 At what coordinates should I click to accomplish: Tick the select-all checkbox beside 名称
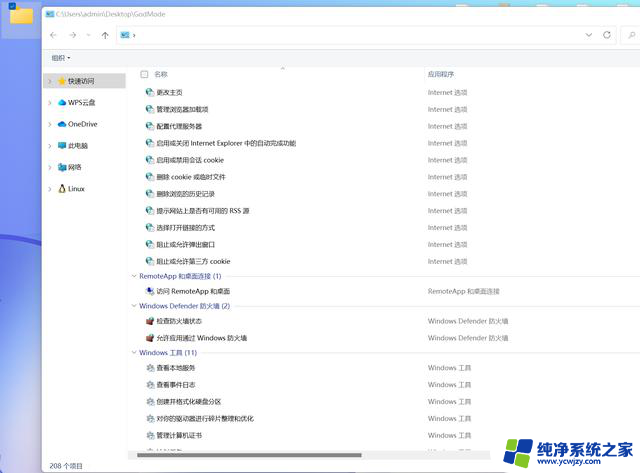[144, 74]
